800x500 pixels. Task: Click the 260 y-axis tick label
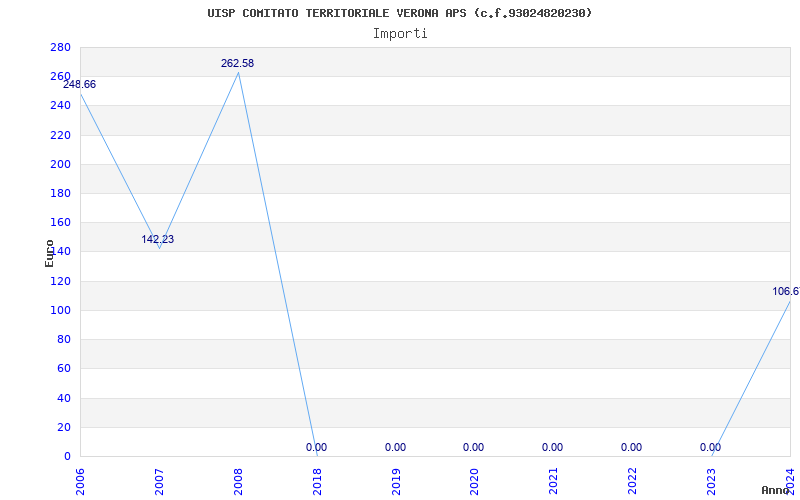click(60, 77)
